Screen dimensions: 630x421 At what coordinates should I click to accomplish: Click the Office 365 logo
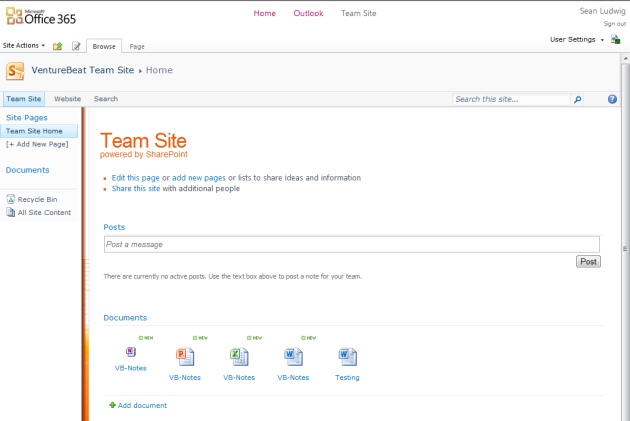coord(41,16)
